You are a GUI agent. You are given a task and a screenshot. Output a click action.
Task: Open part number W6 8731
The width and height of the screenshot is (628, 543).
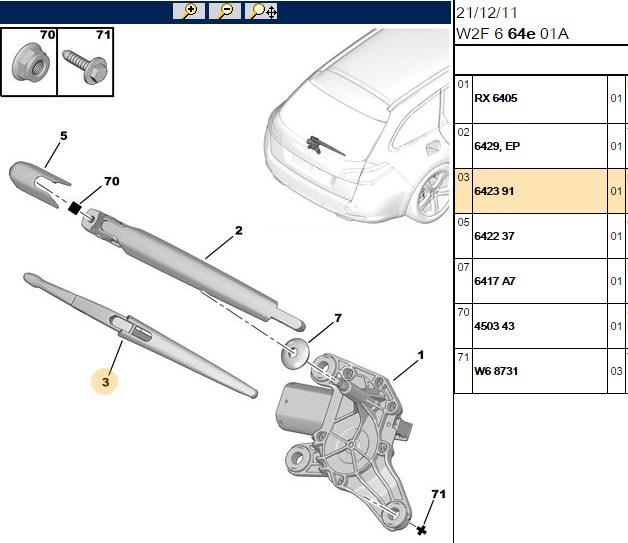540,371
